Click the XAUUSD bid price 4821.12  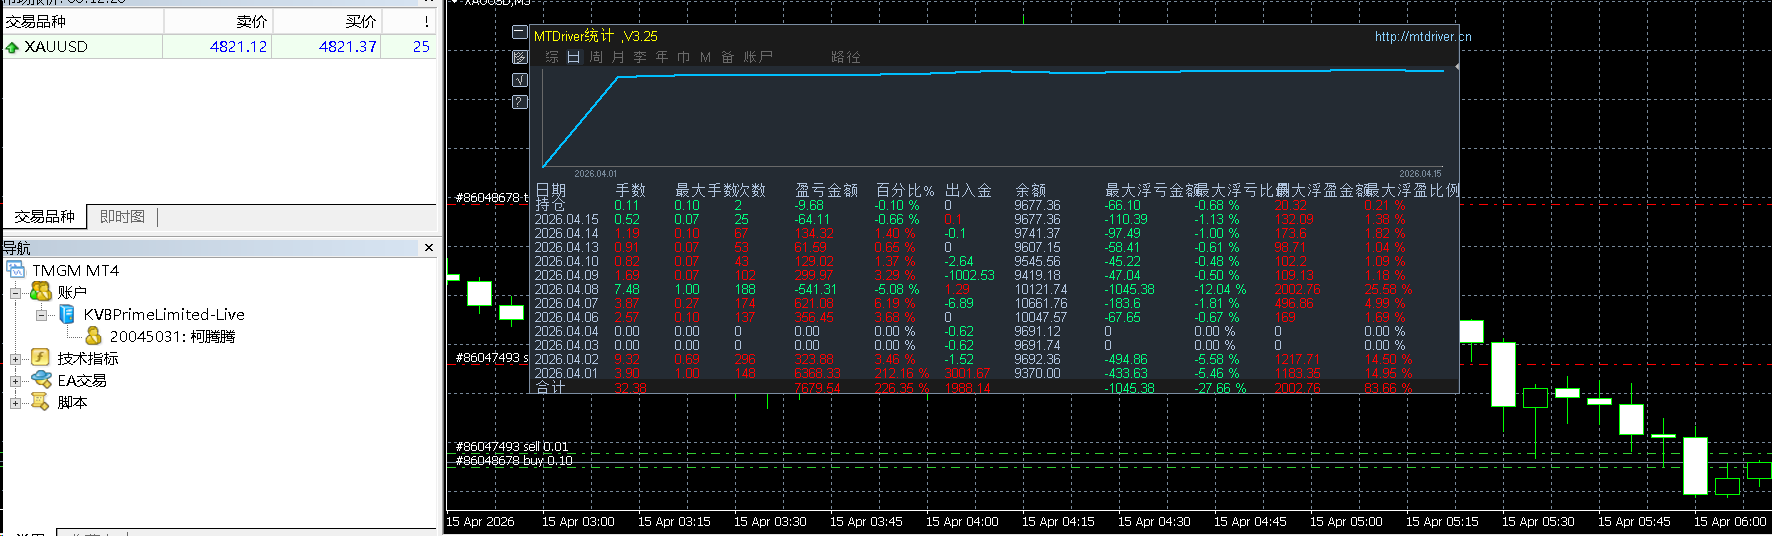238,47
